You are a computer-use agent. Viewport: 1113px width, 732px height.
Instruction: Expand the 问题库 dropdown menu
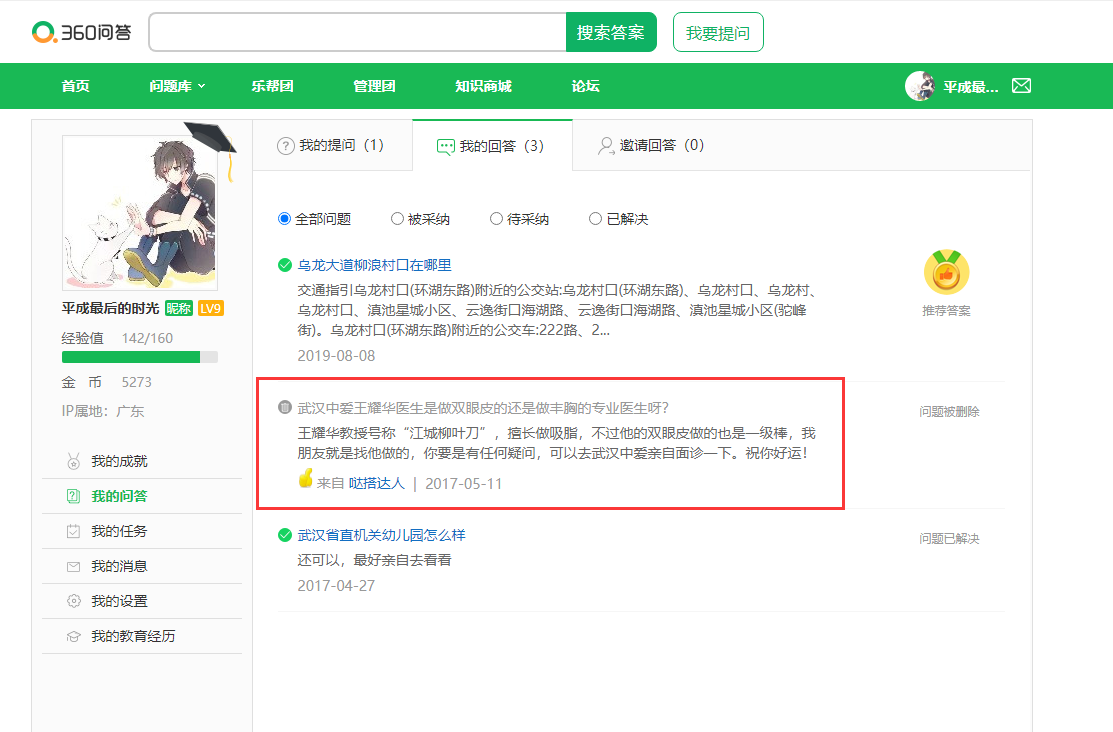(x=177, y=86)
